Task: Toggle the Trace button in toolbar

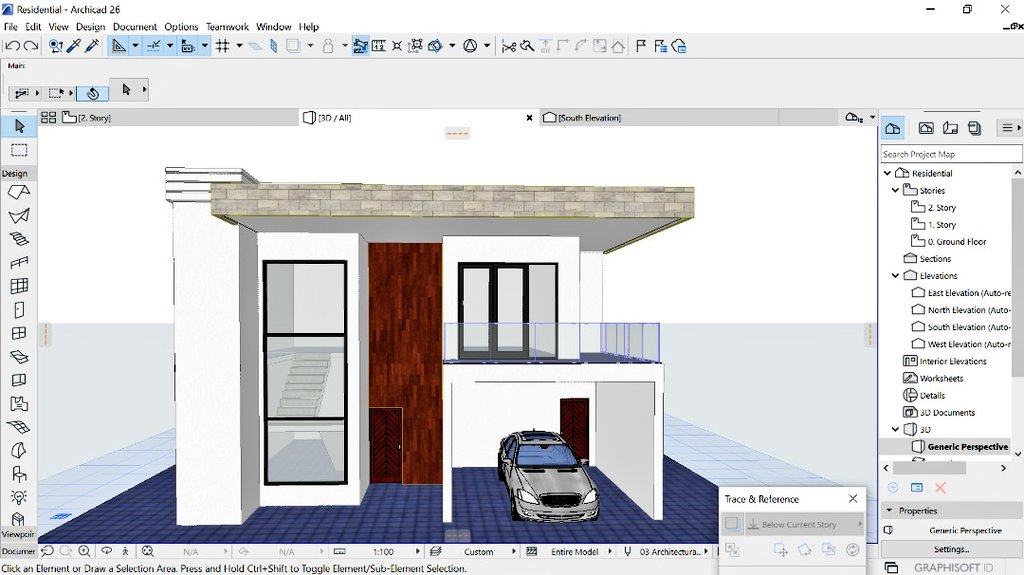Action: 293,46
